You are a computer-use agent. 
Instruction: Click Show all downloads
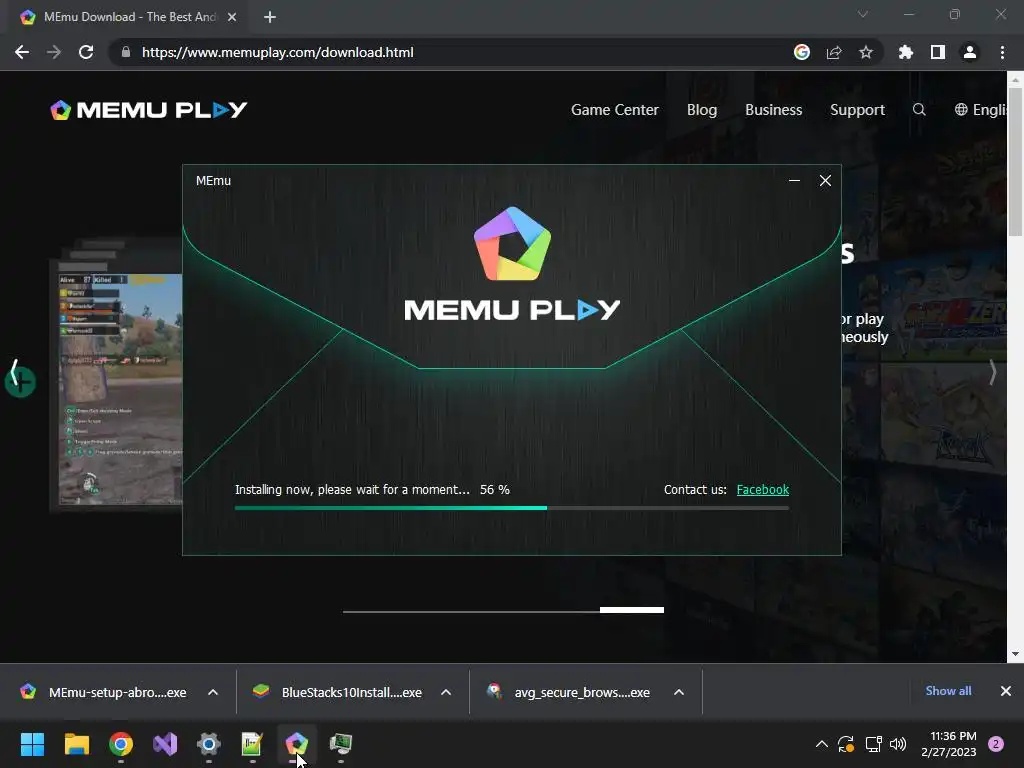point(948,691)
